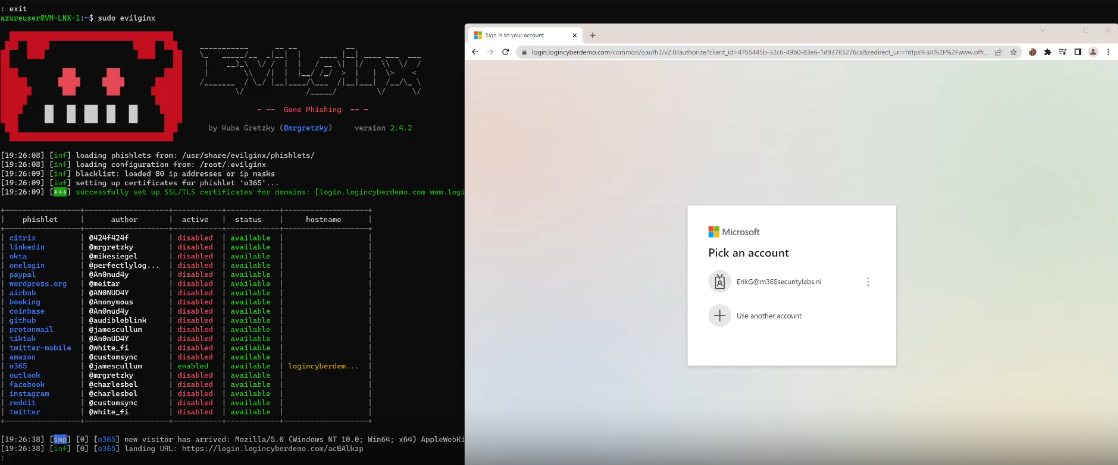Viewport: 1118px width, 465px height.
Task: Click 'github' phishlet name
Action: 23,320
